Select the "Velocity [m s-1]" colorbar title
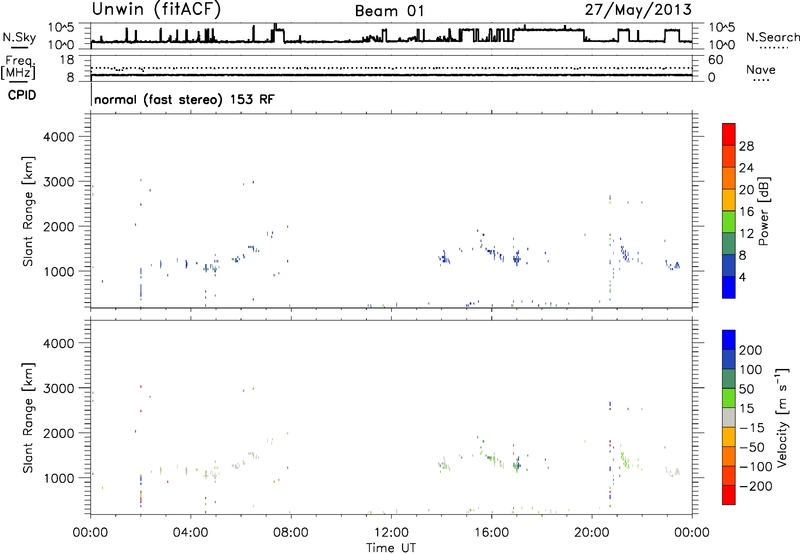800x554 pixels. tap(782, 417)
